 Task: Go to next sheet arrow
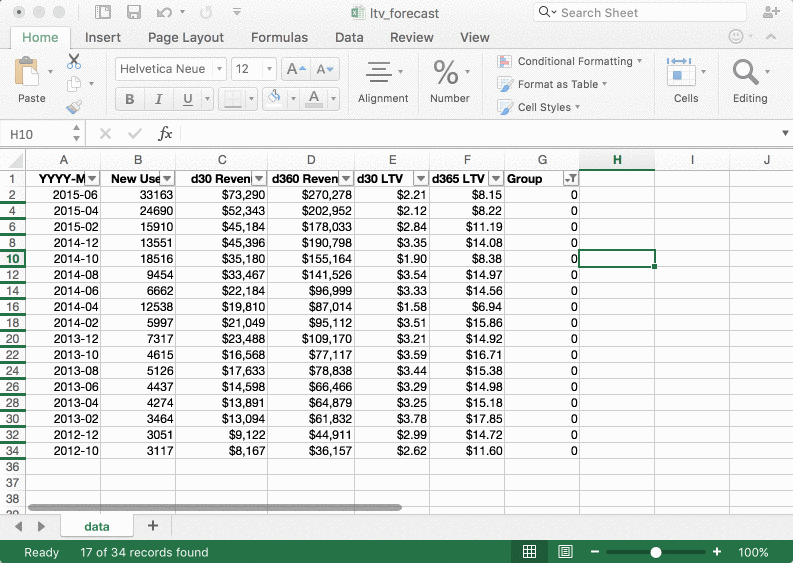tap(41, 526)
